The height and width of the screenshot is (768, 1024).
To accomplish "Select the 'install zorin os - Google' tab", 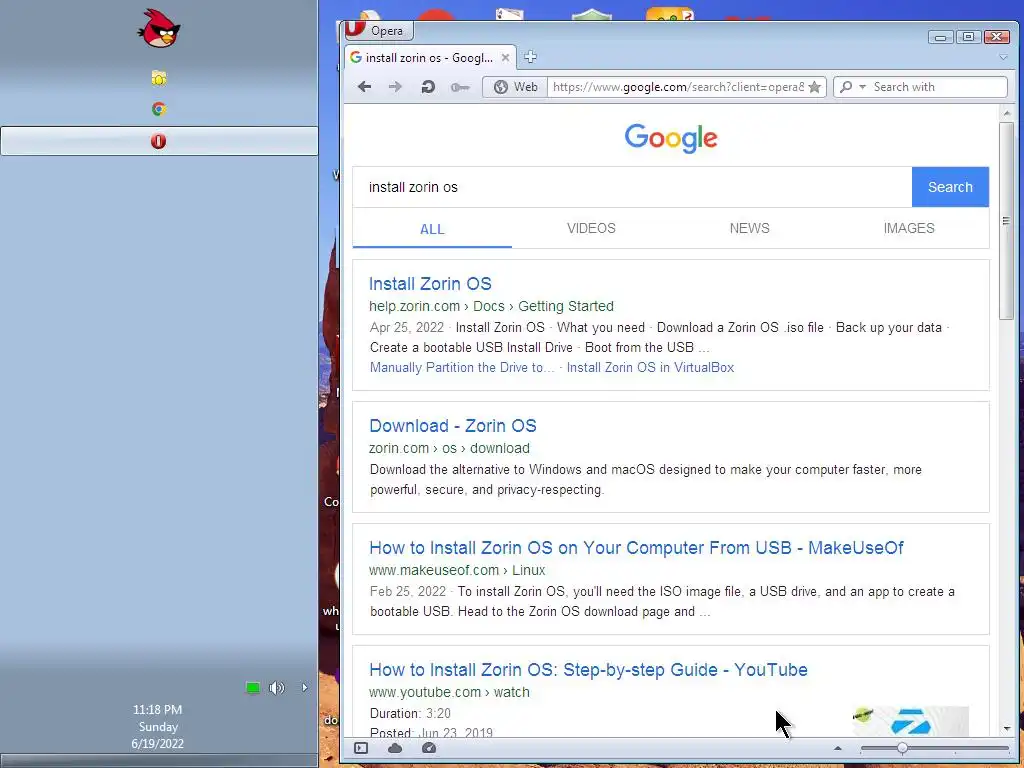I will (429, 57).
